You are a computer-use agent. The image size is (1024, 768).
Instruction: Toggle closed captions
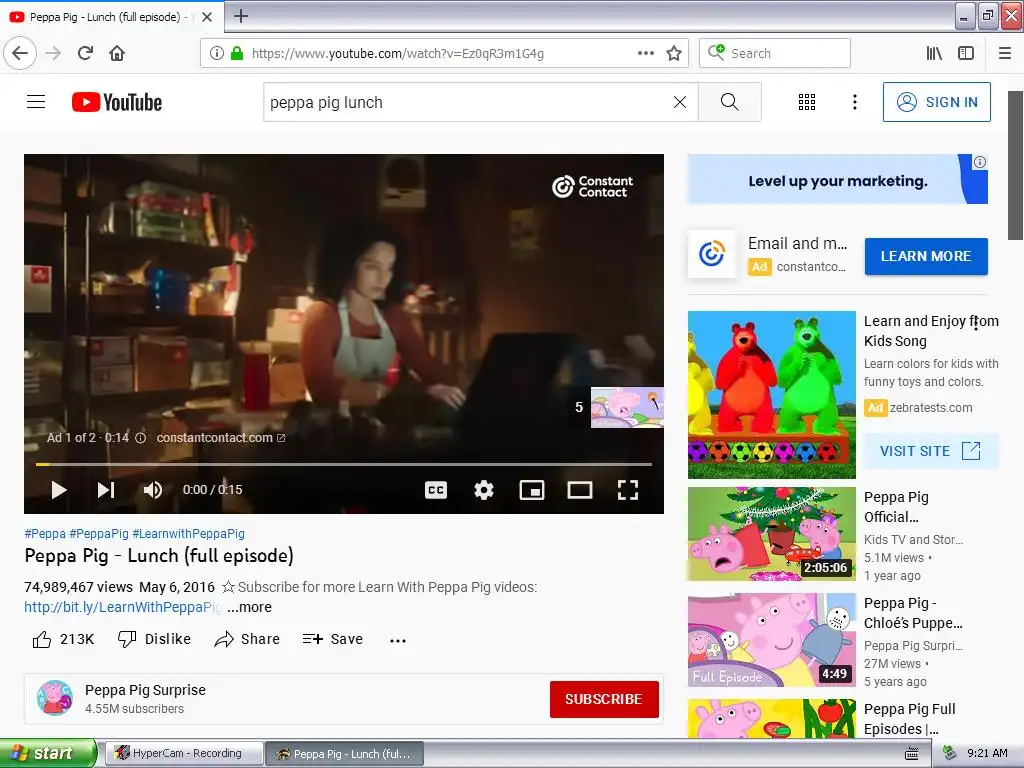point(436,490)
